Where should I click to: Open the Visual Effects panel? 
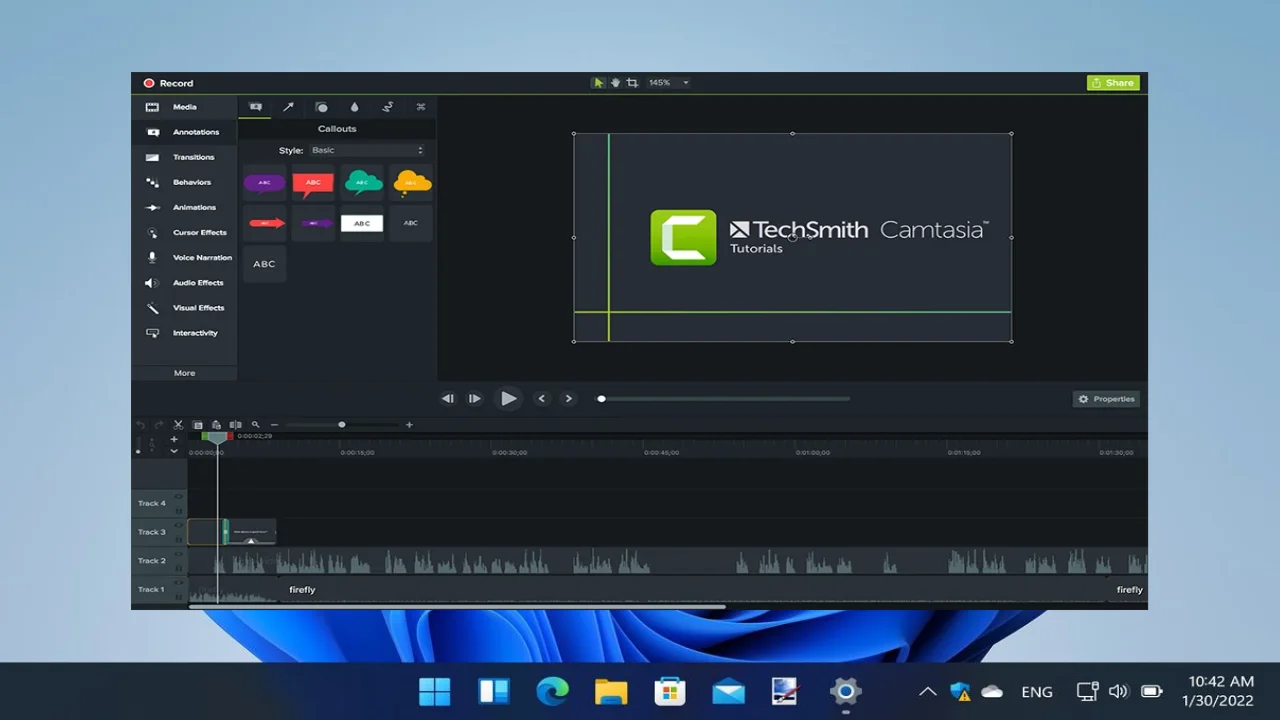click(x=185, y=308)
